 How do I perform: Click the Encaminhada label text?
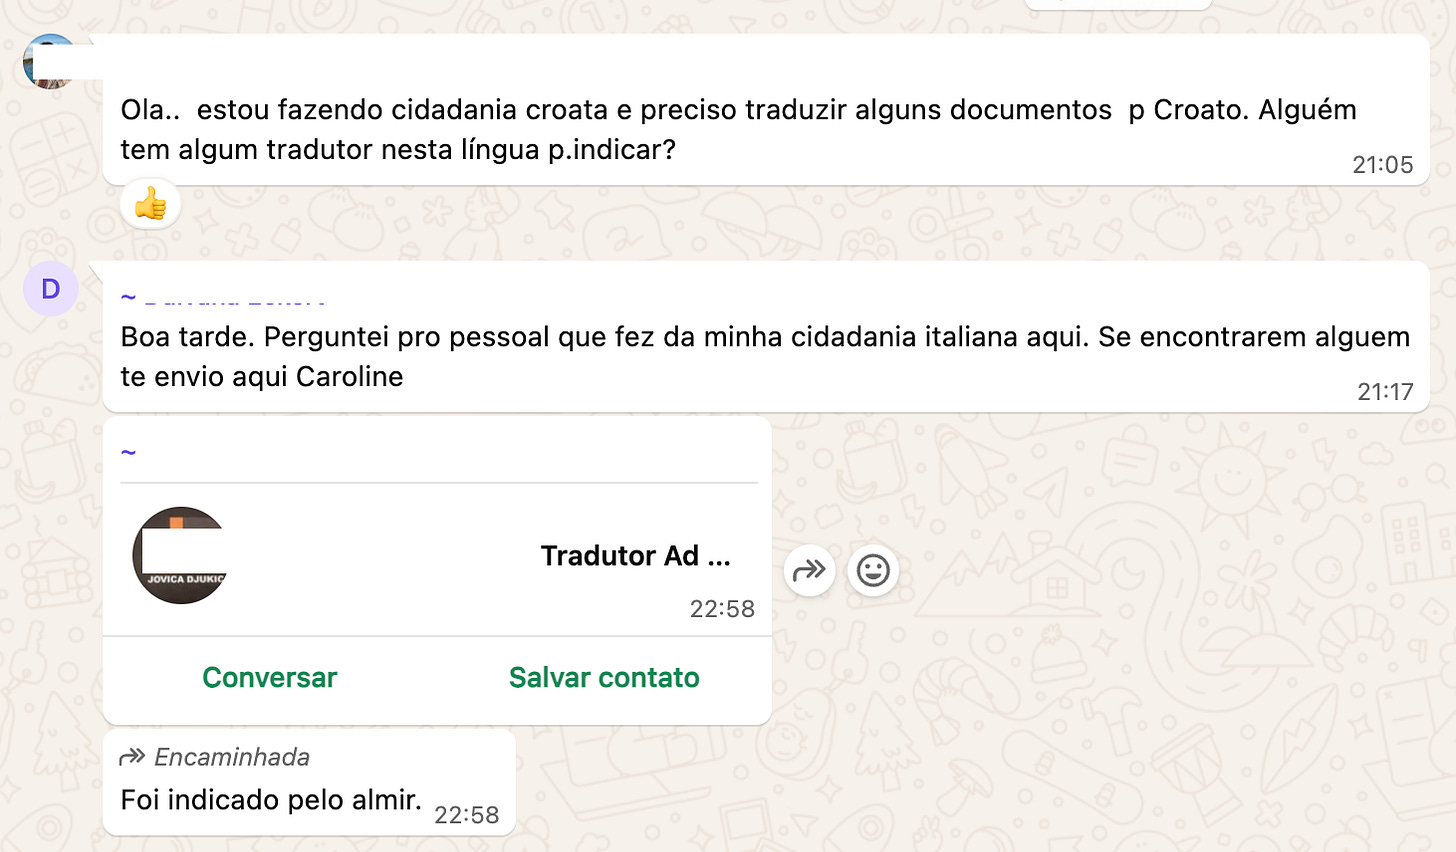(232, 758)
